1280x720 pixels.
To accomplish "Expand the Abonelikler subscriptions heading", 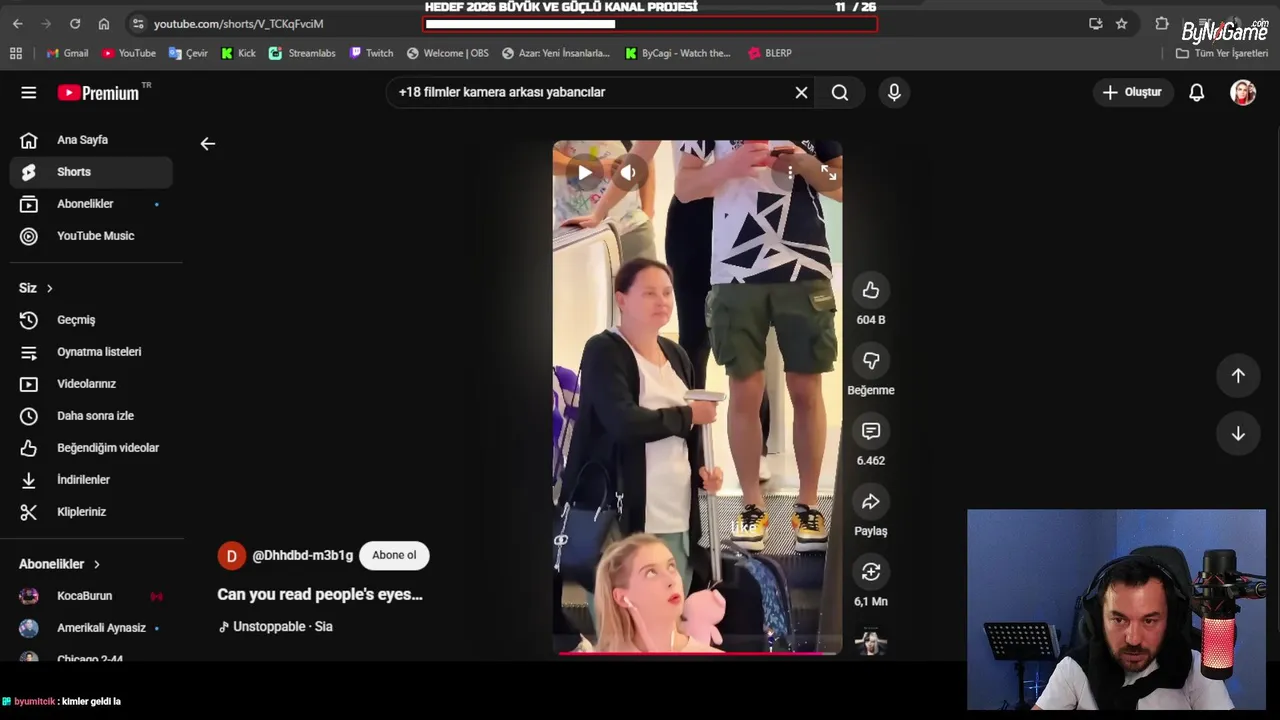I will (x=60, y=564).
